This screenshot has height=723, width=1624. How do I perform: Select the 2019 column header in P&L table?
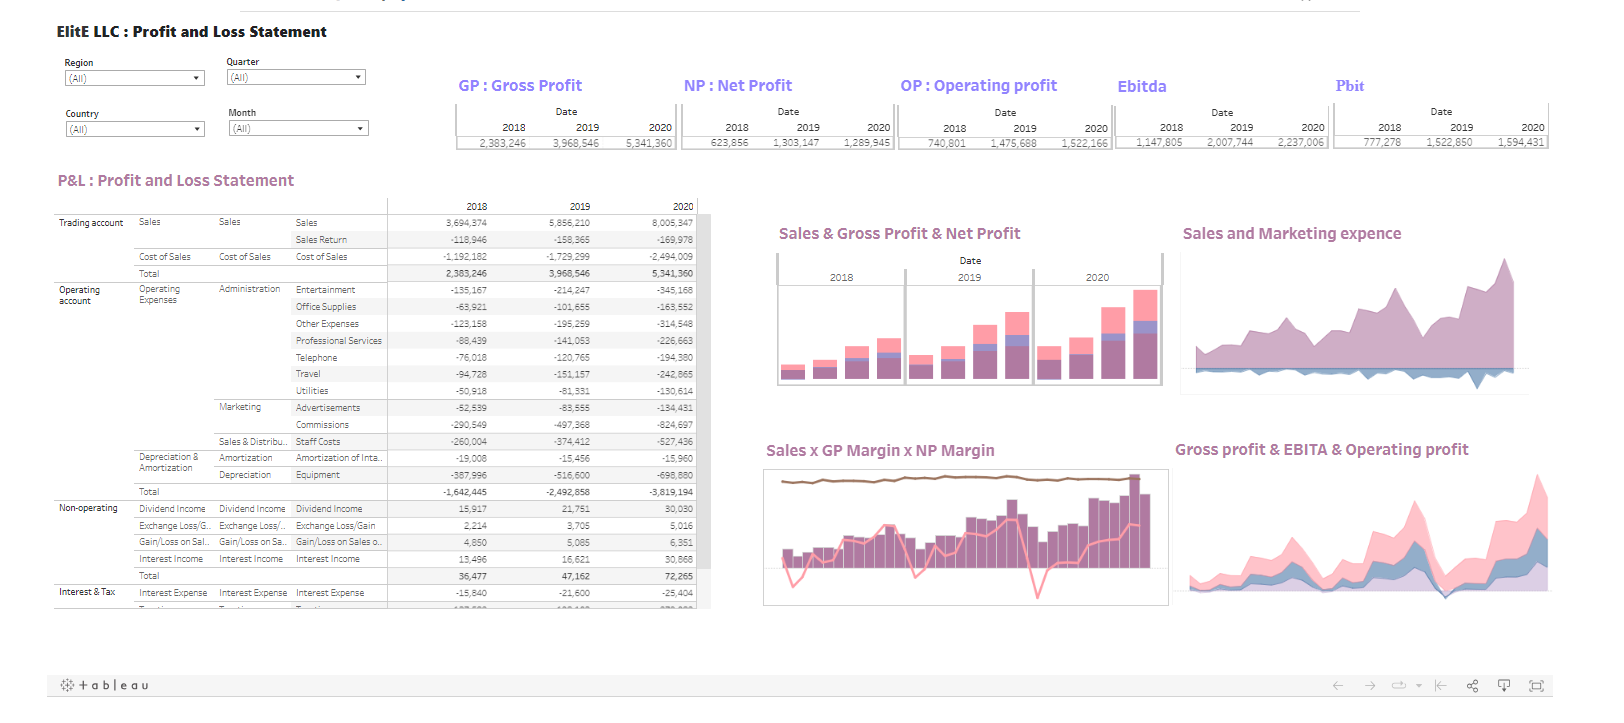[x=579, y=206]
